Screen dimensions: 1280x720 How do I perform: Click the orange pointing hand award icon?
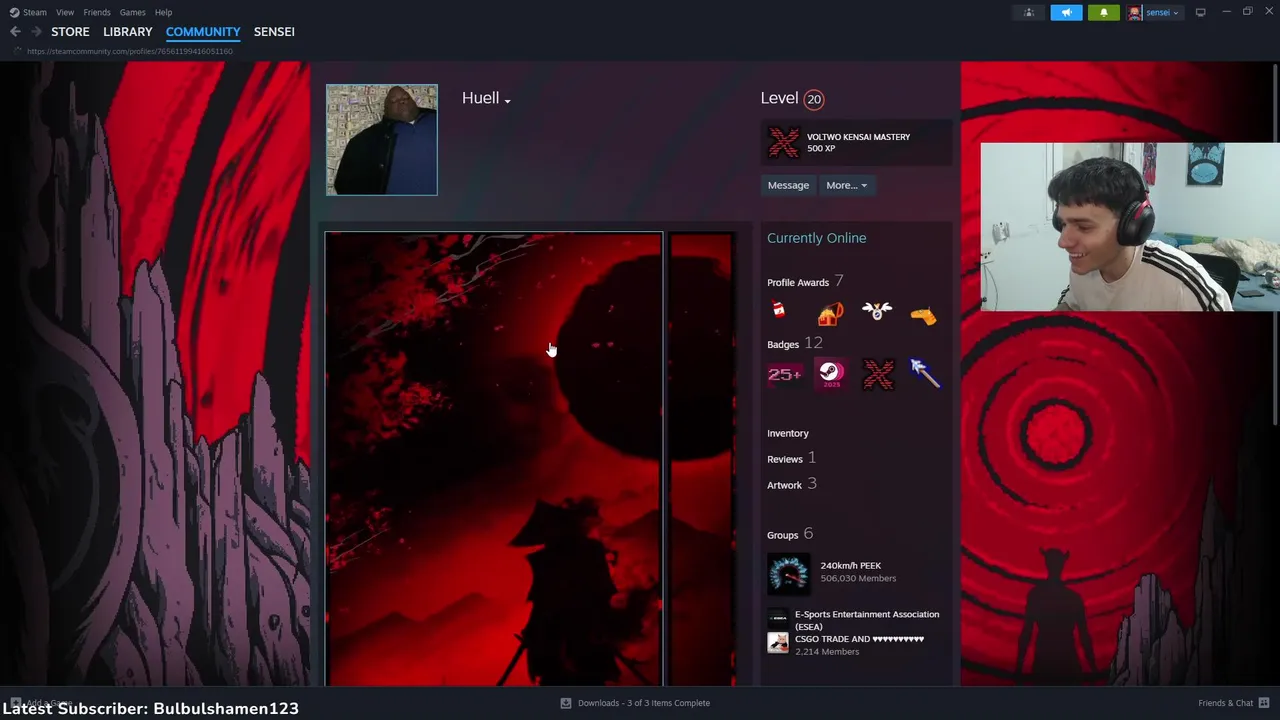924,315
